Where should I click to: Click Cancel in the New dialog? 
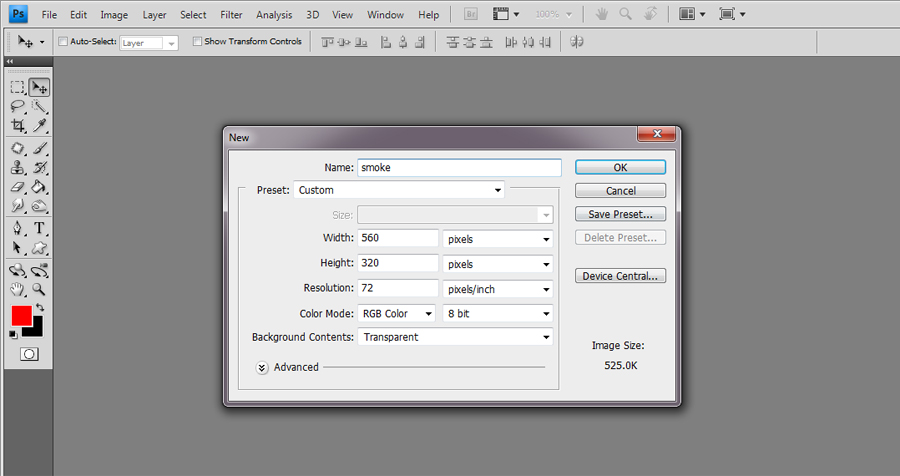(x=620, y=191)
